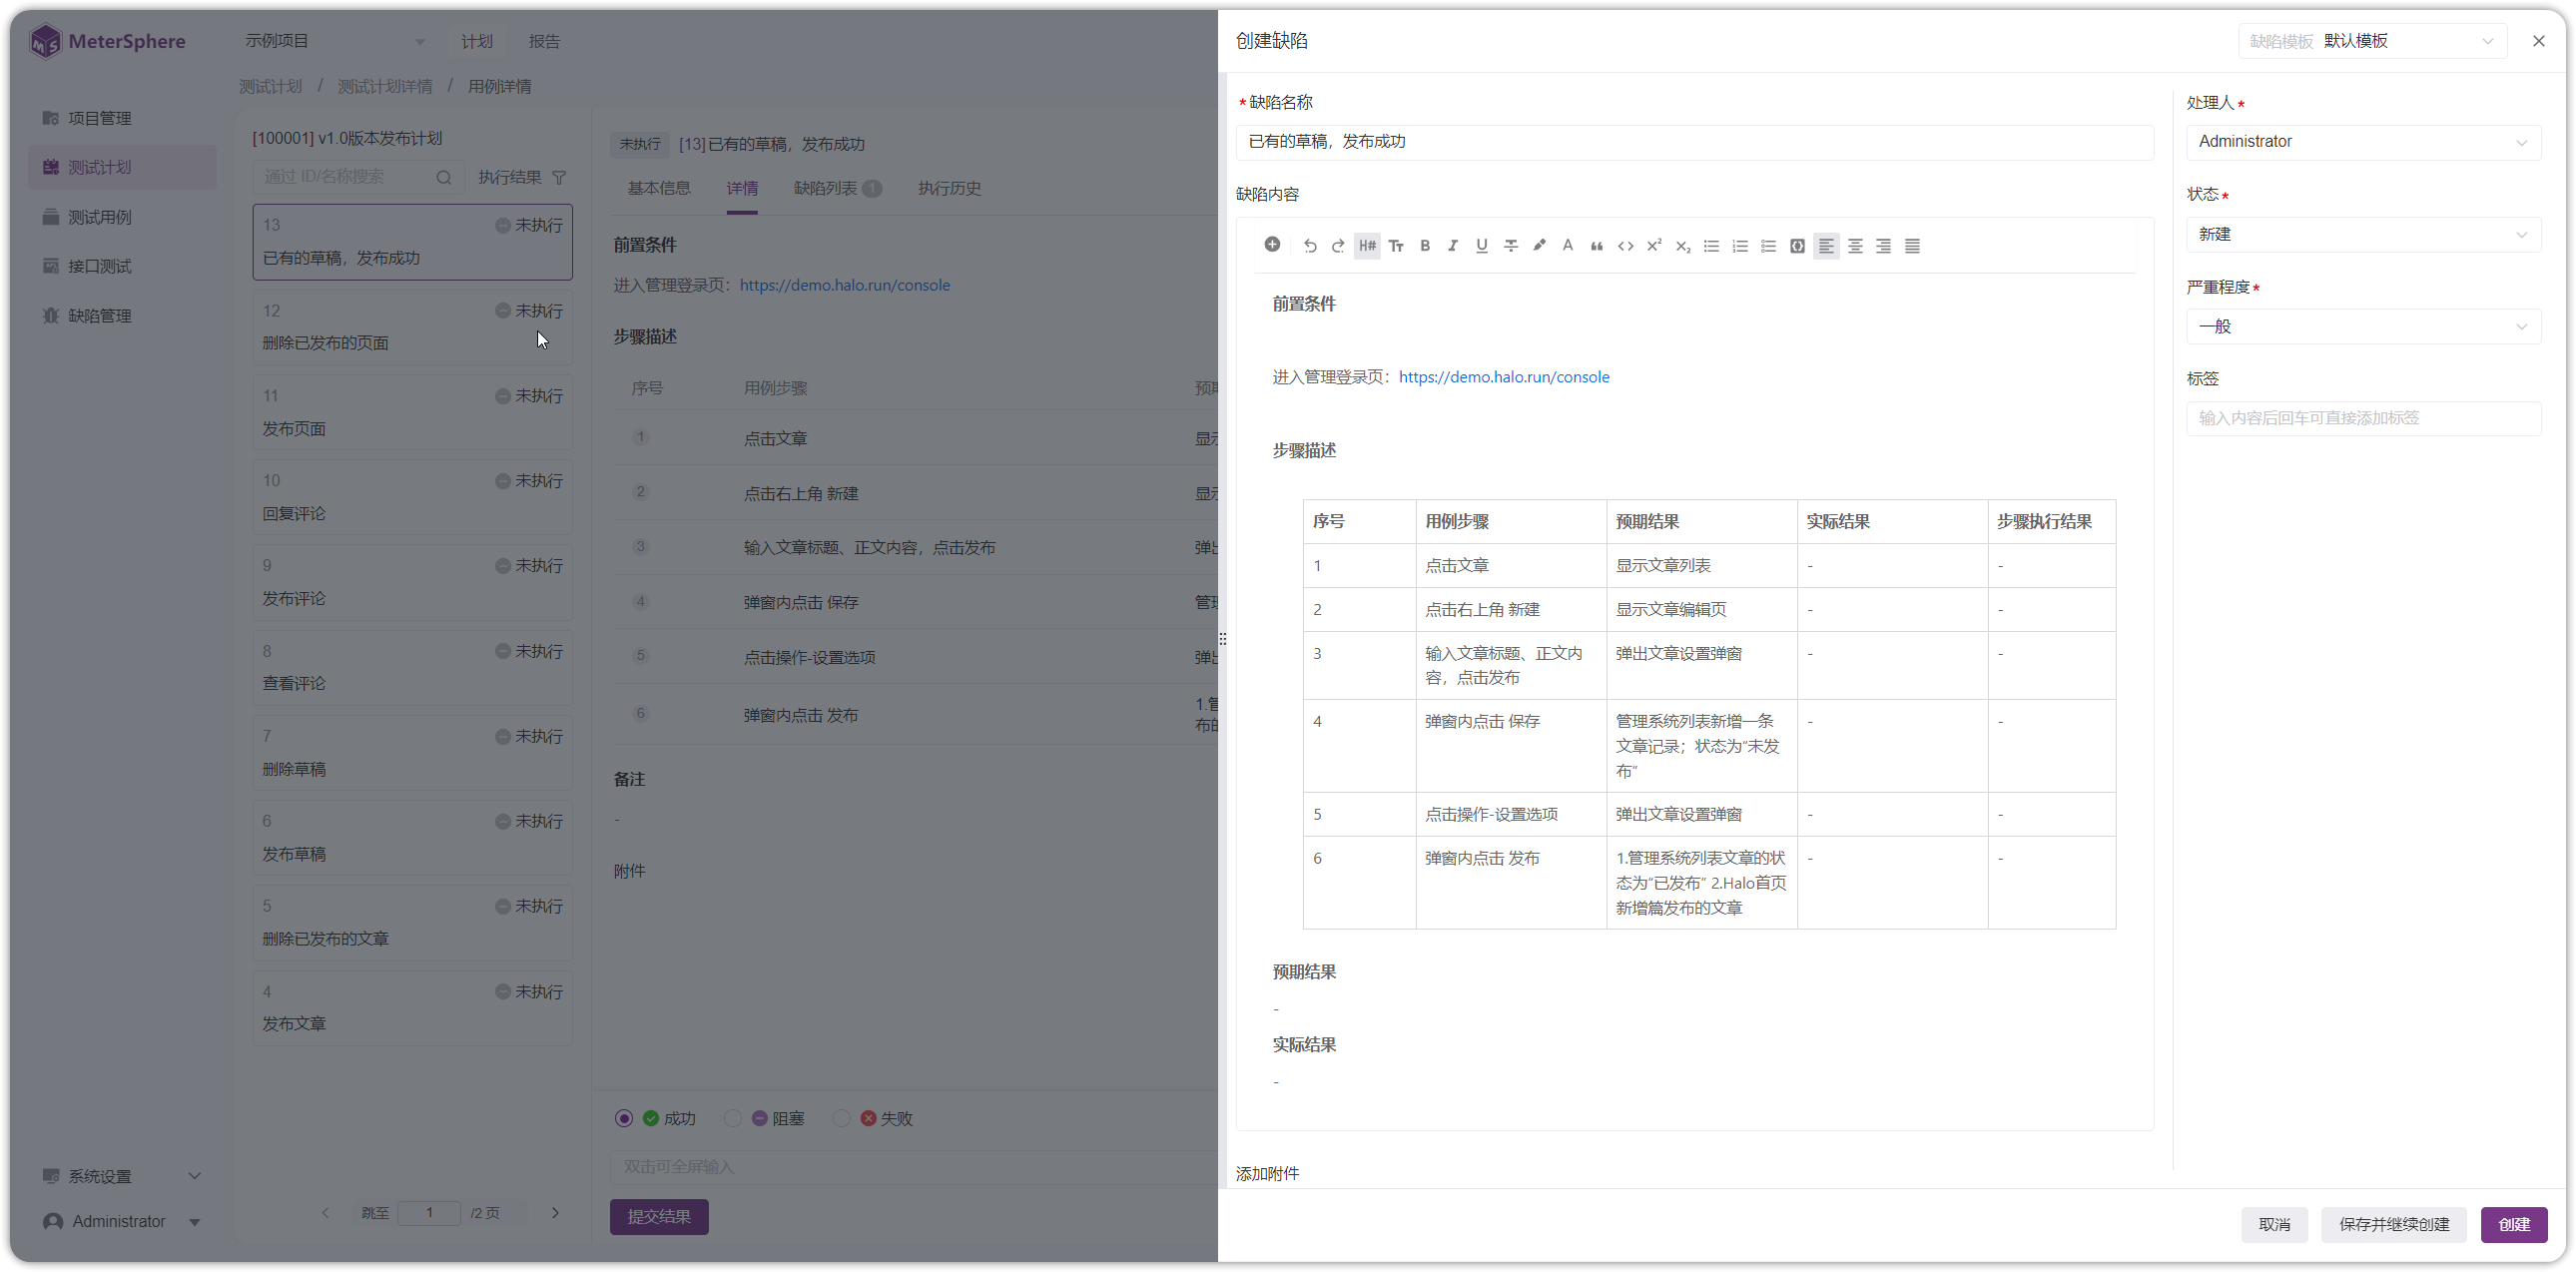The height and width of the screenshot is (1272, 2576).
Task: Open the 严重程度 一般 dropdown
Action: click(2363, 327)
